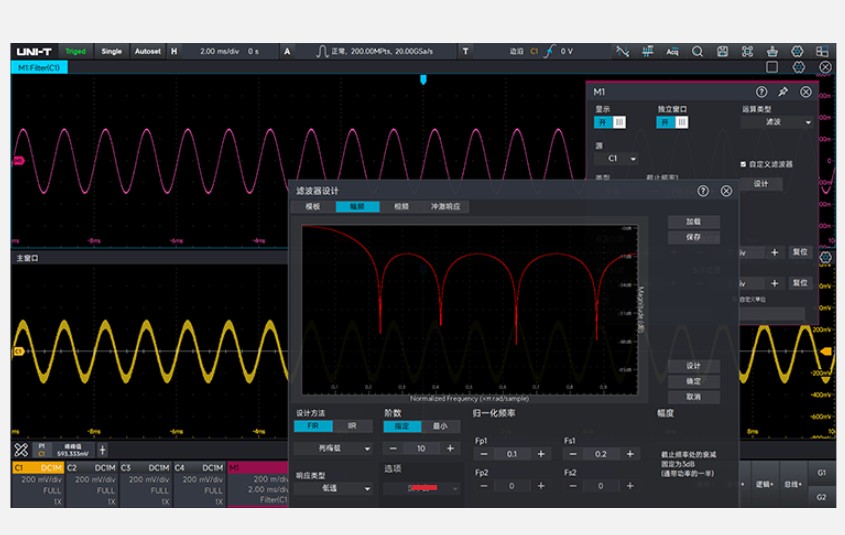Pin the M1 math panel

coord(783,92)
